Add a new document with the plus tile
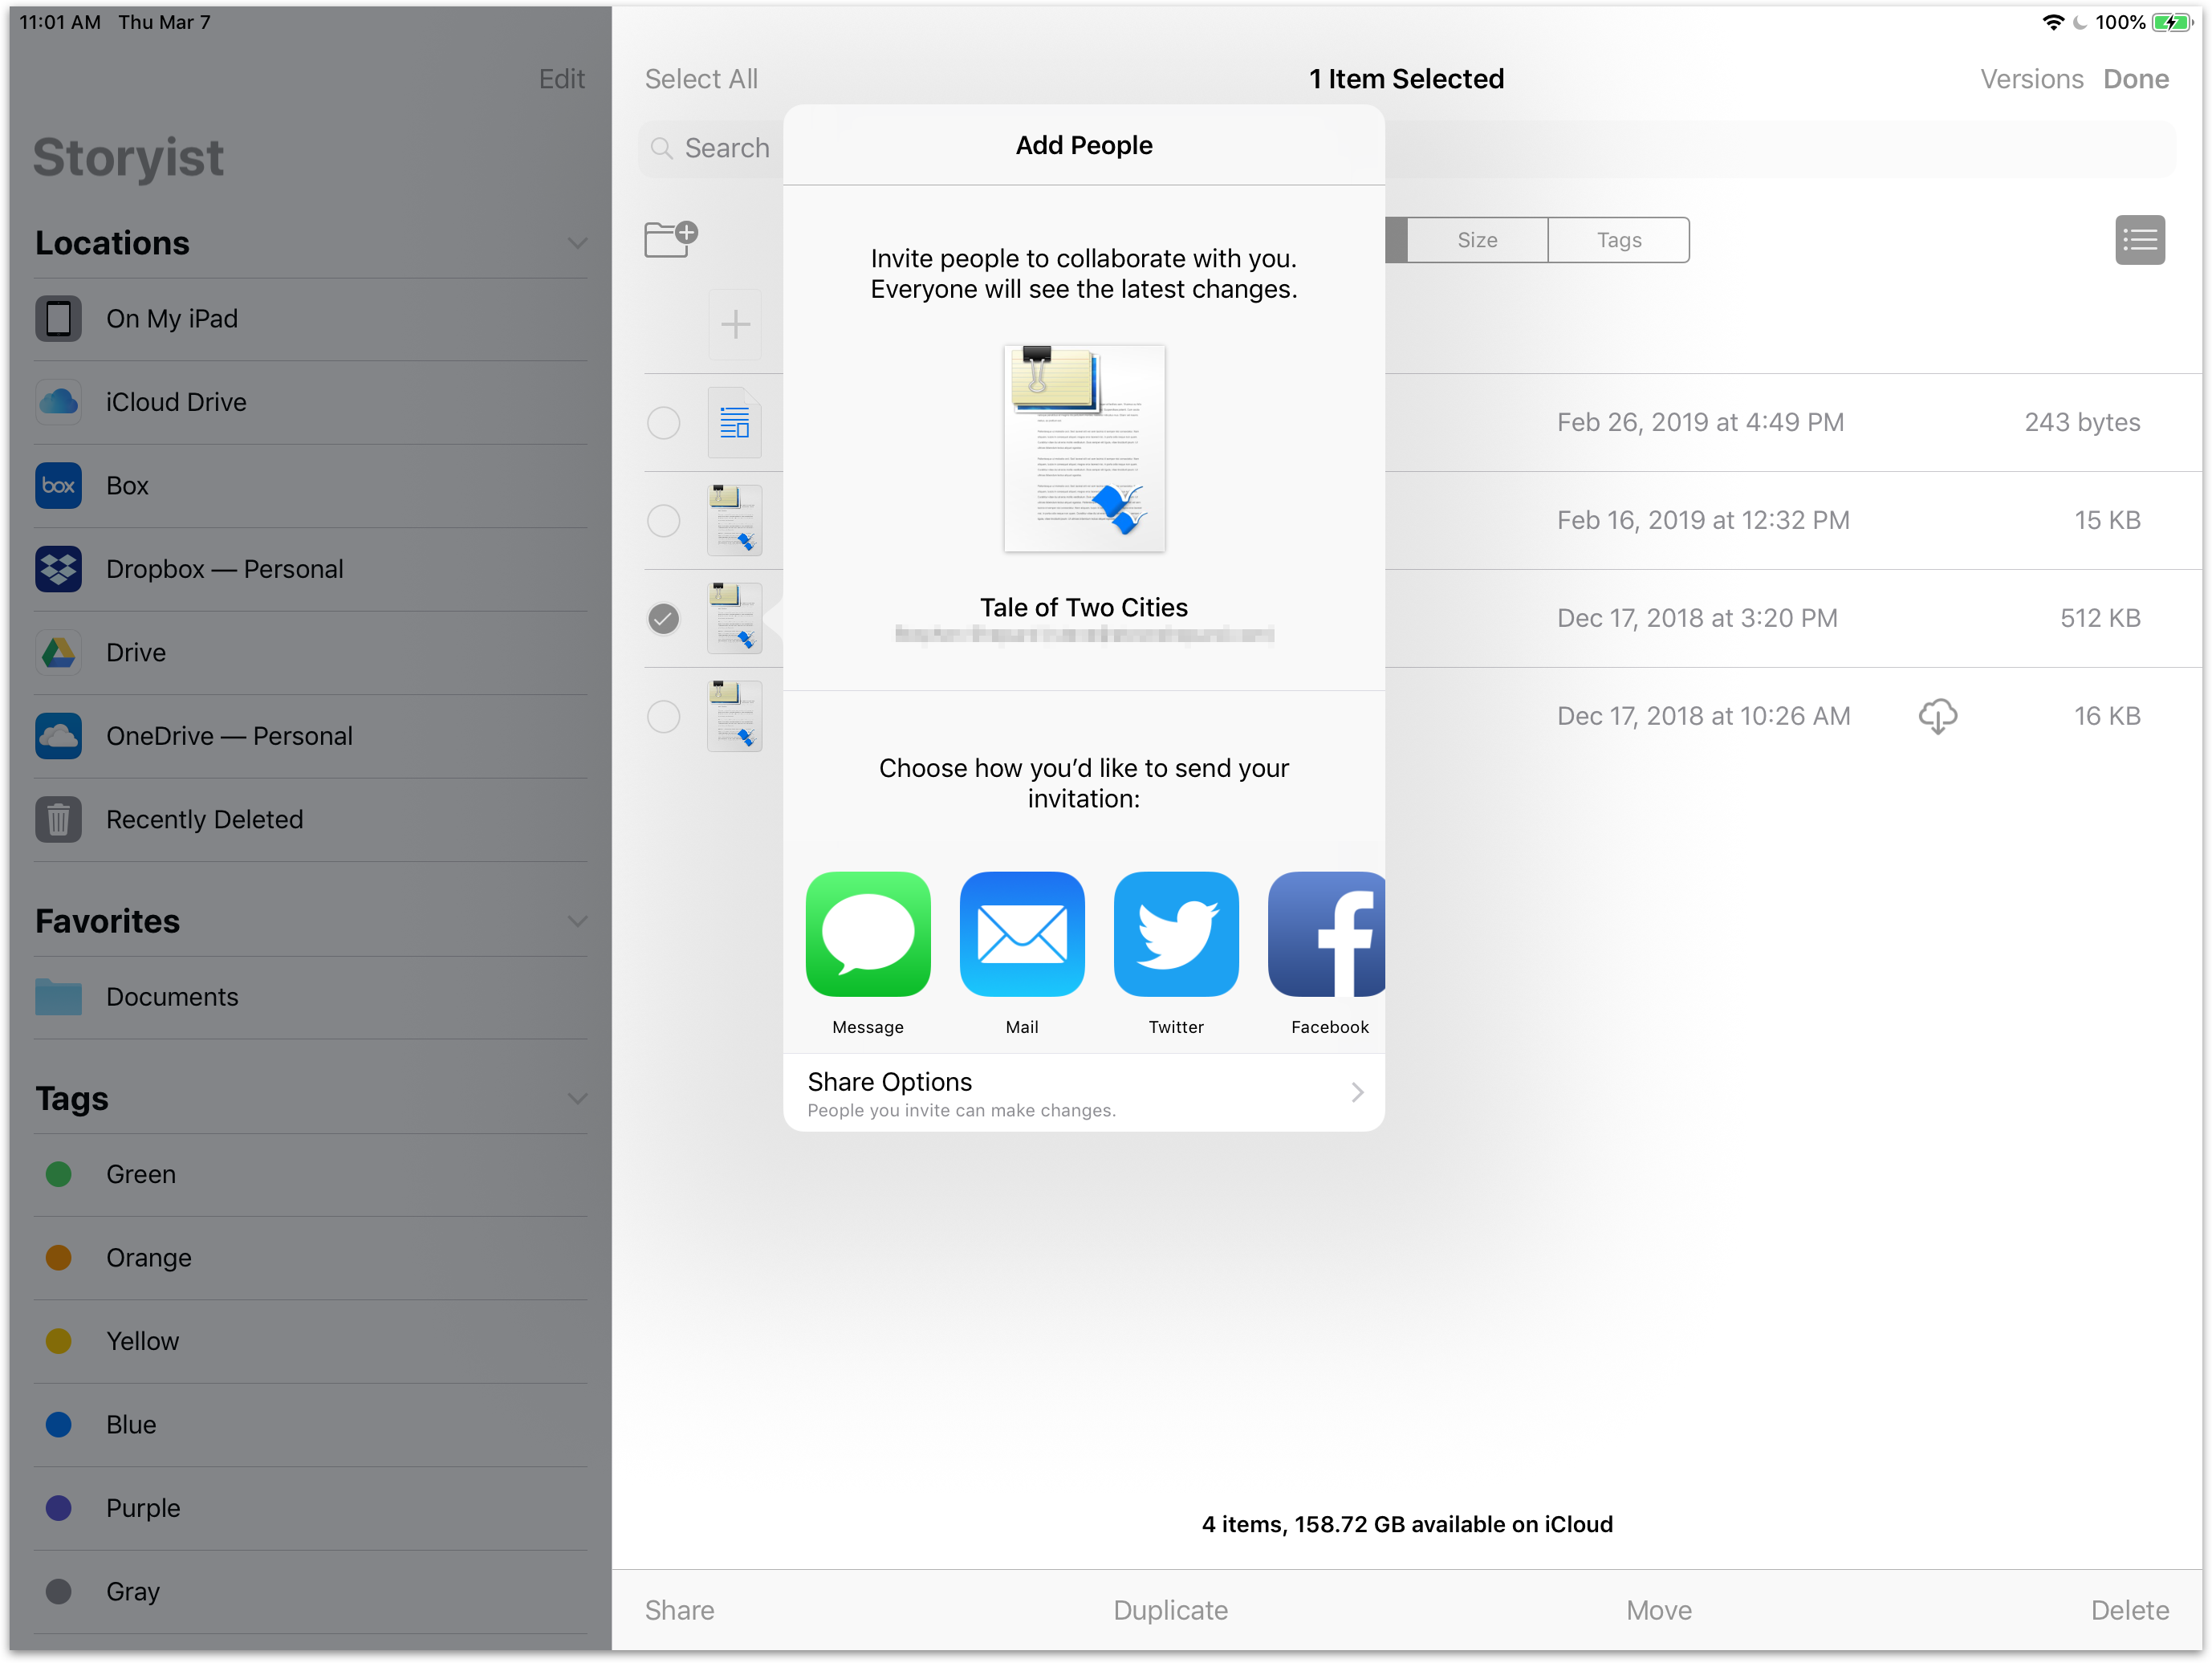The width and height of the screenshot is (2212, 1663). 735,324
